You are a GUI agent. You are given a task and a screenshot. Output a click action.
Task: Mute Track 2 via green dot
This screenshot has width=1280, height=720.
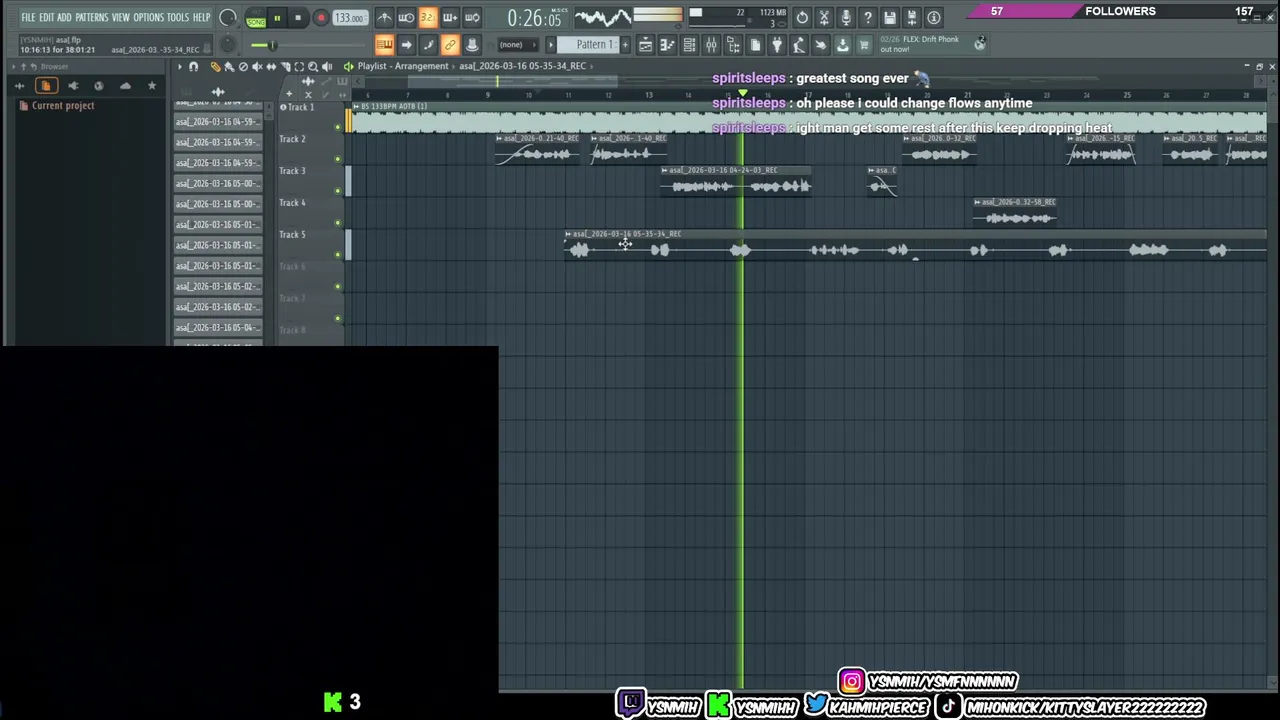coord(337,159)
